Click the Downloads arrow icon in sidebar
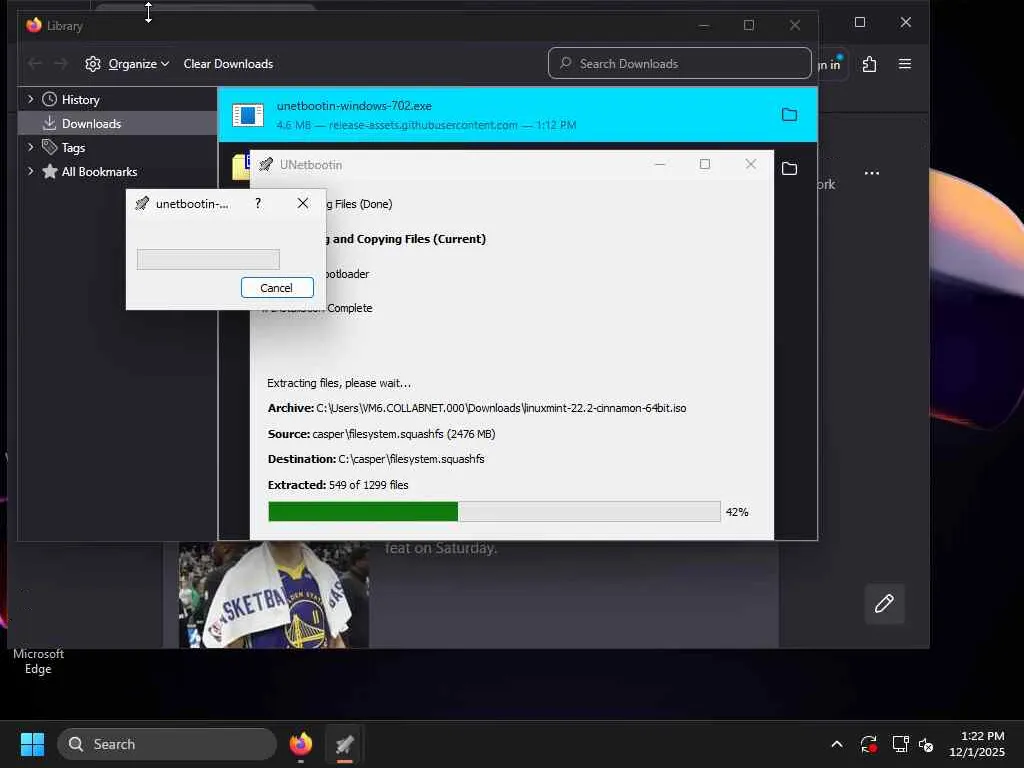Viewport: 1024px width, 768px height. point(50,123)
